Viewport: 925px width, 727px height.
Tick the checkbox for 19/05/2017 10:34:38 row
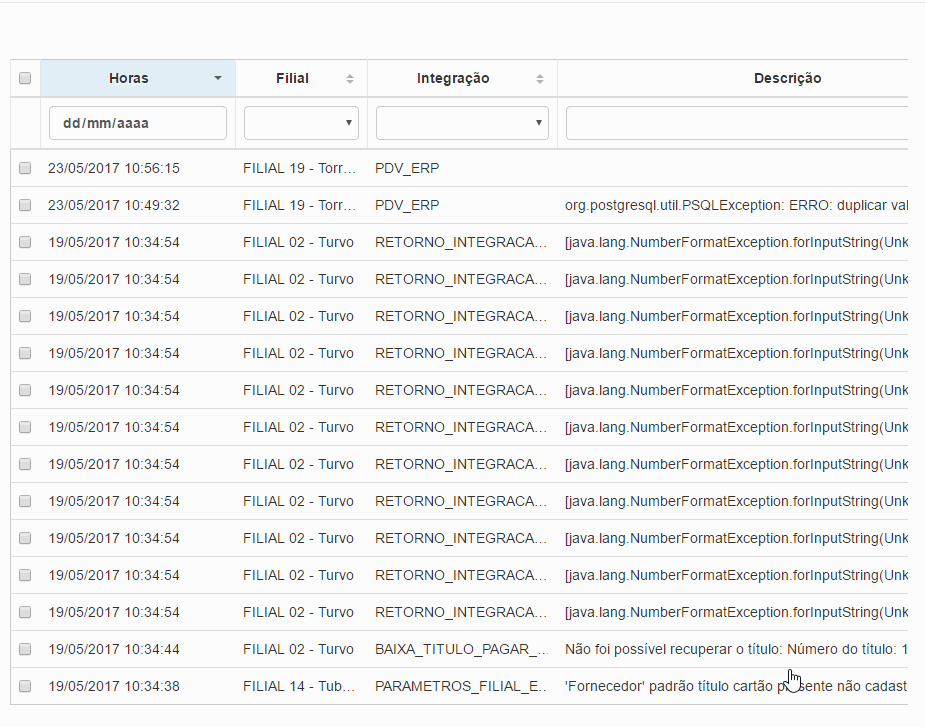pyautogui.click(x=25, y=687)
